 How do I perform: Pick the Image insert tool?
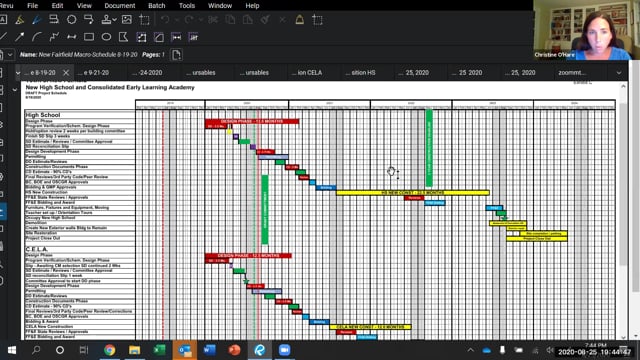coord(127,20)
